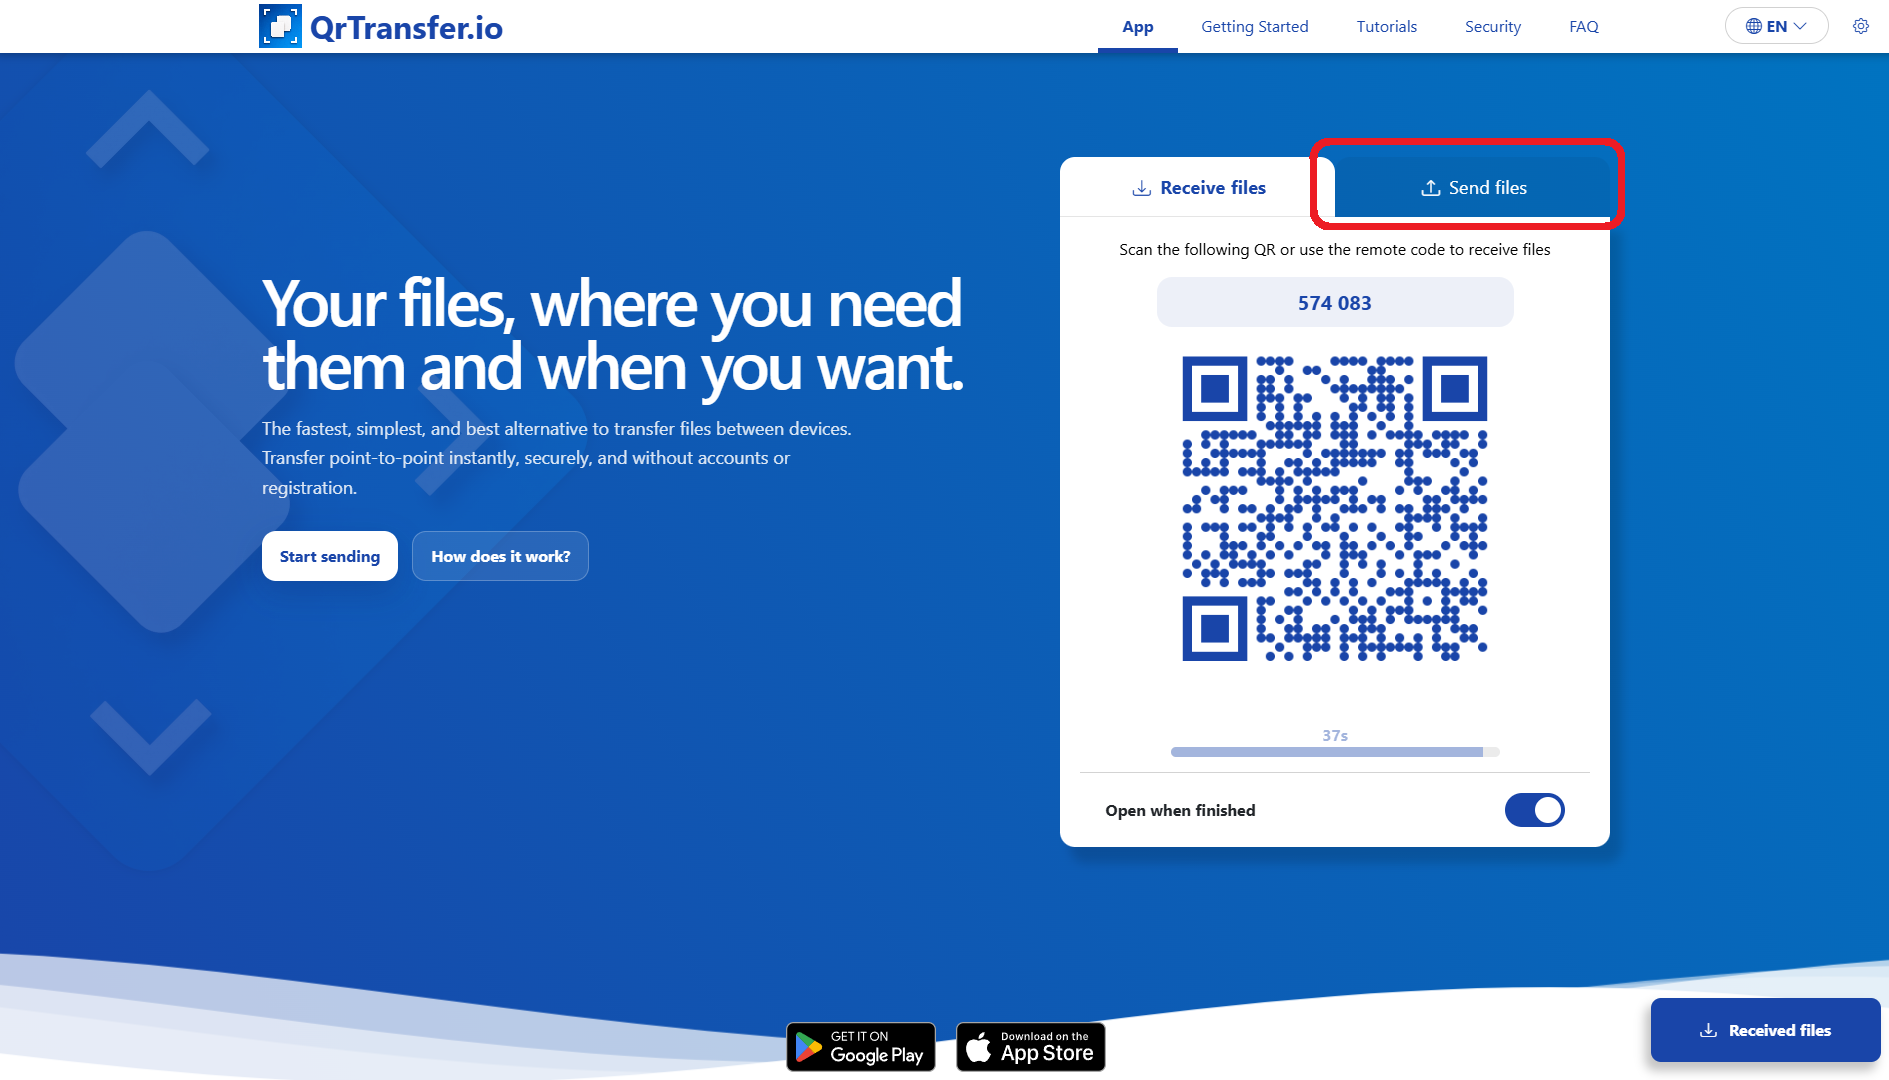Click the Get it on Google Play badge
Screen dimensions: 1889x1080
coord(861,1047)
